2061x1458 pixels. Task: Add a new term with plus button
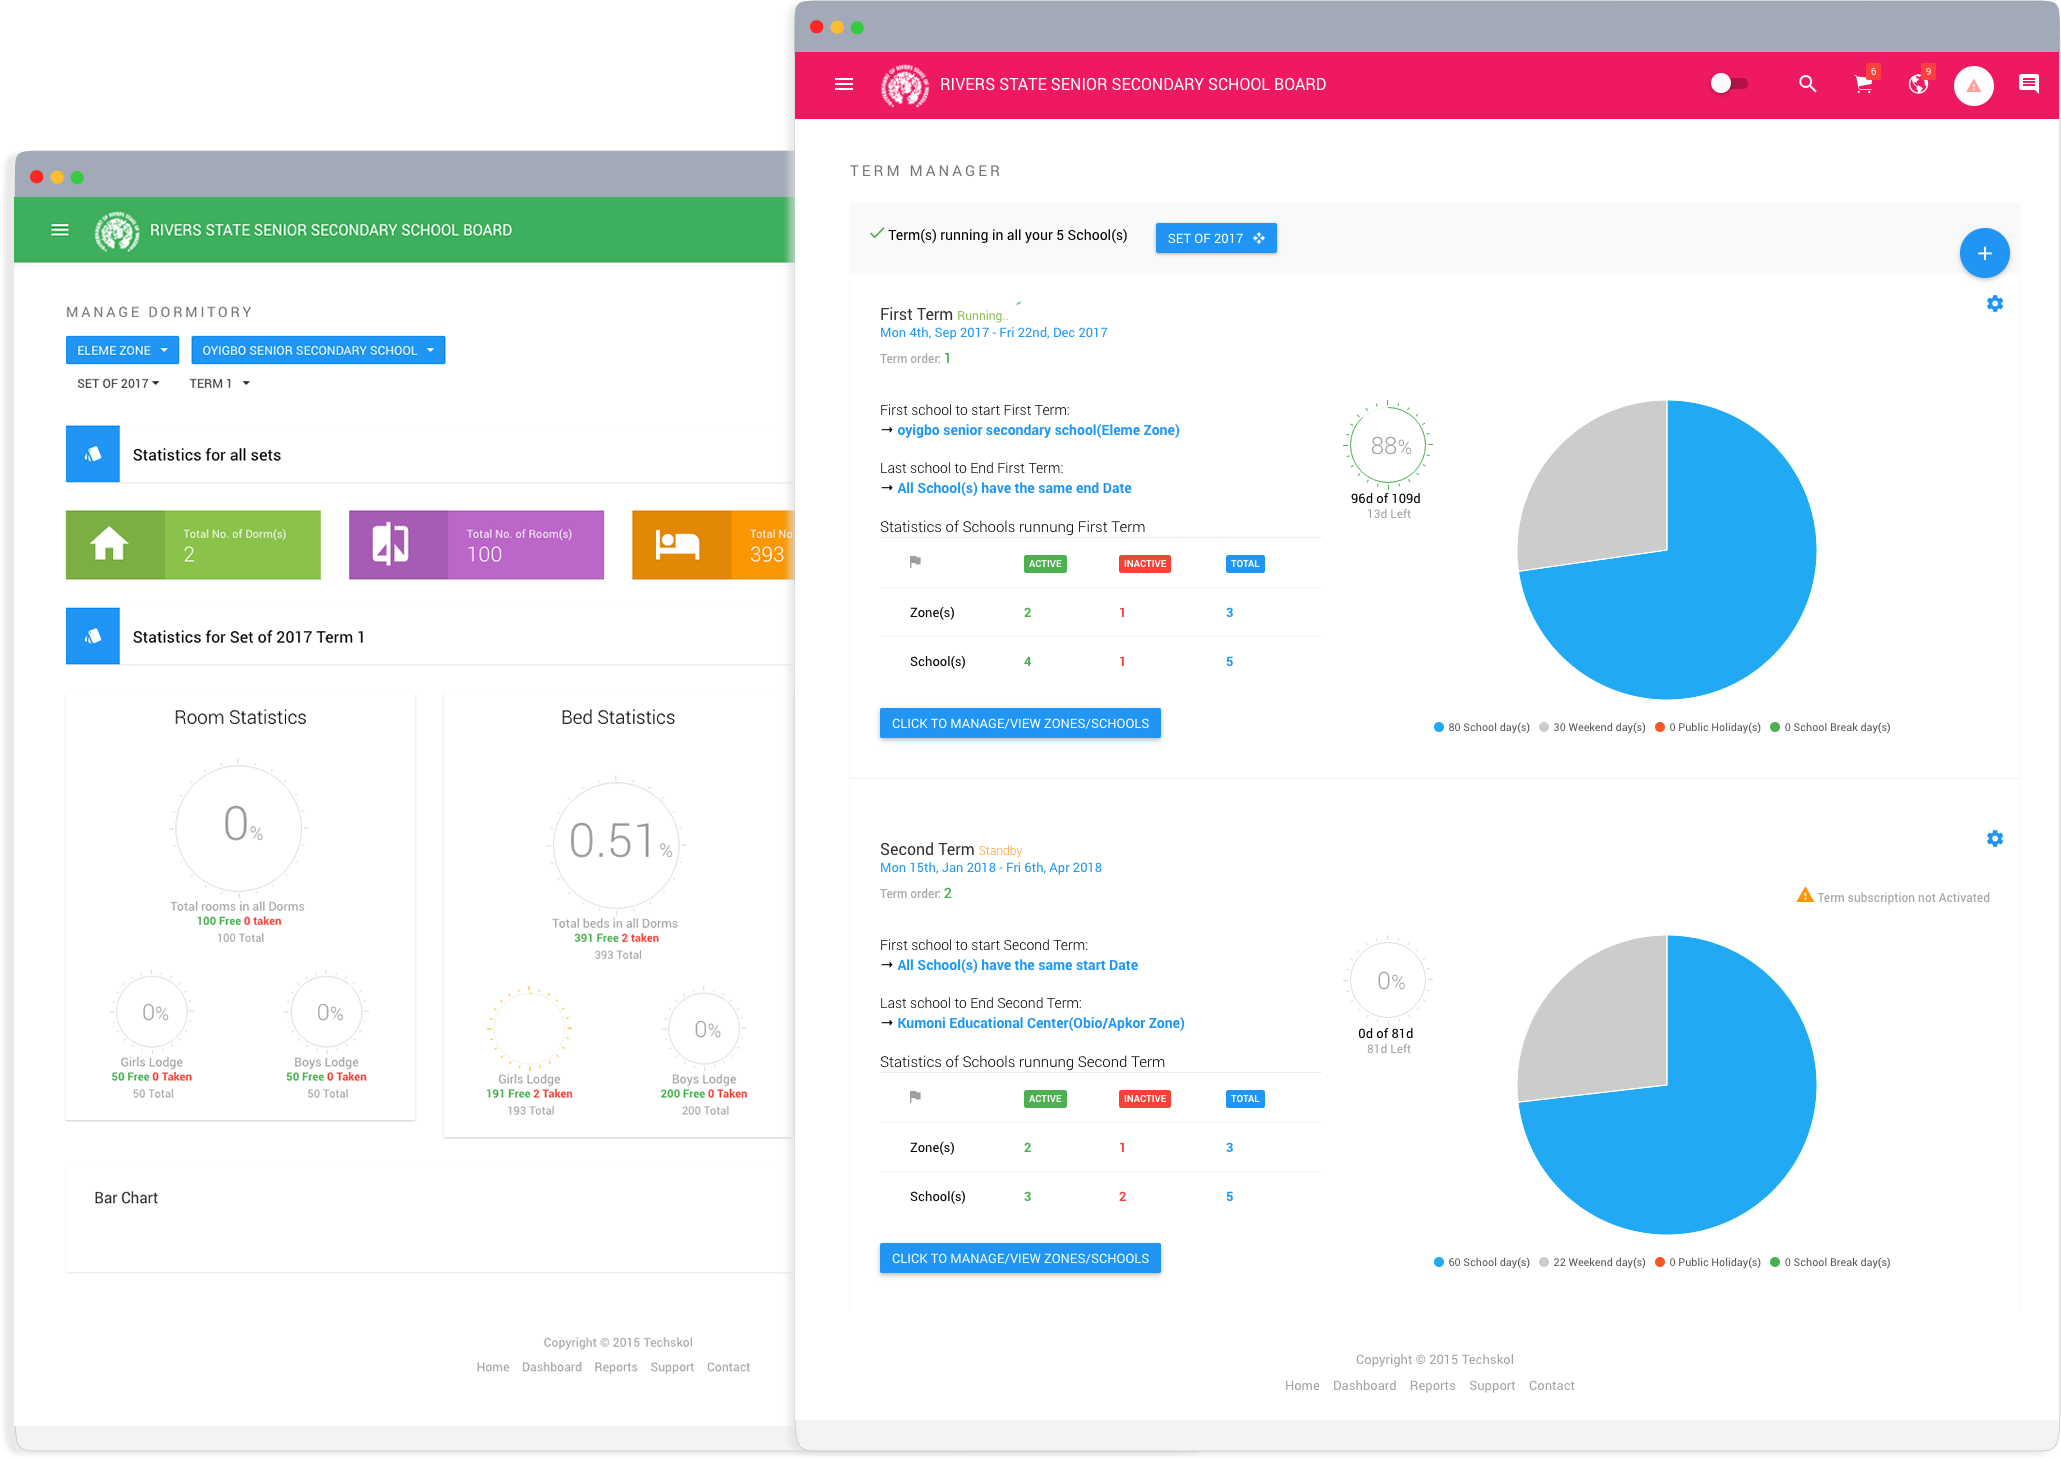pos(1984,253)
